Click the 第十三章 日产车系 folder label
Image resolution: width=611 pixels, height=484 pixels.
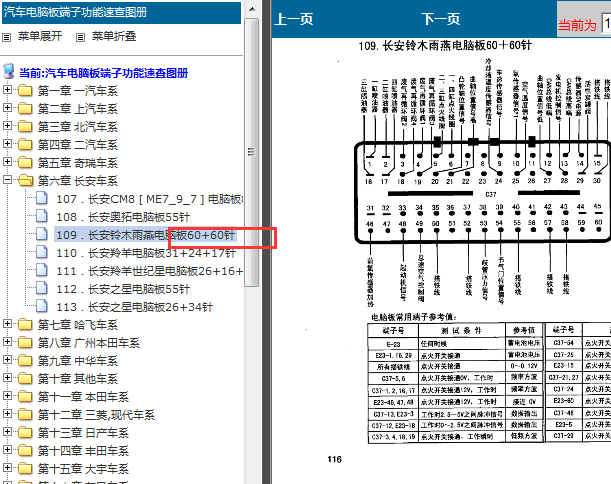point(83,433)
